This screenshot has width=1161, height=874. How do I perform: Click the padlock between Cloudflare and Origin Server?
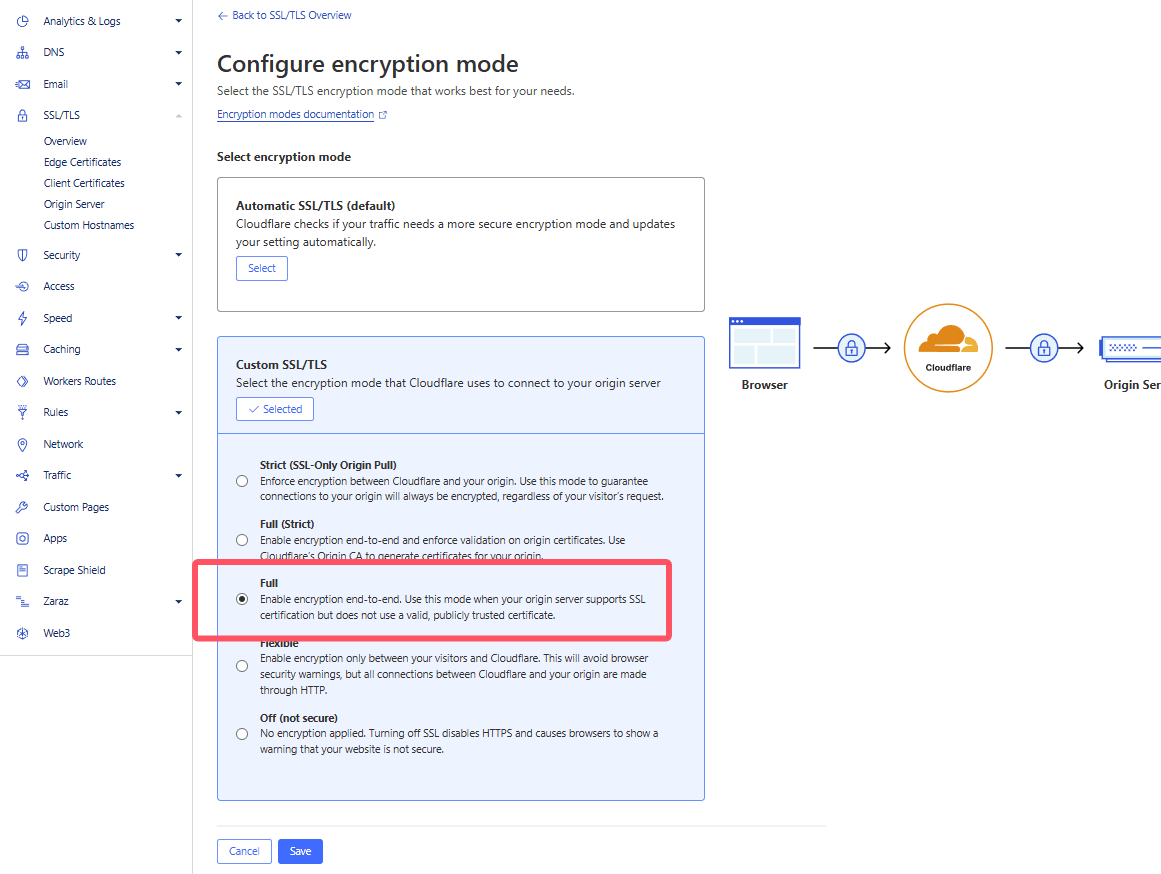pyautogui.click(x=1043, y=348)
